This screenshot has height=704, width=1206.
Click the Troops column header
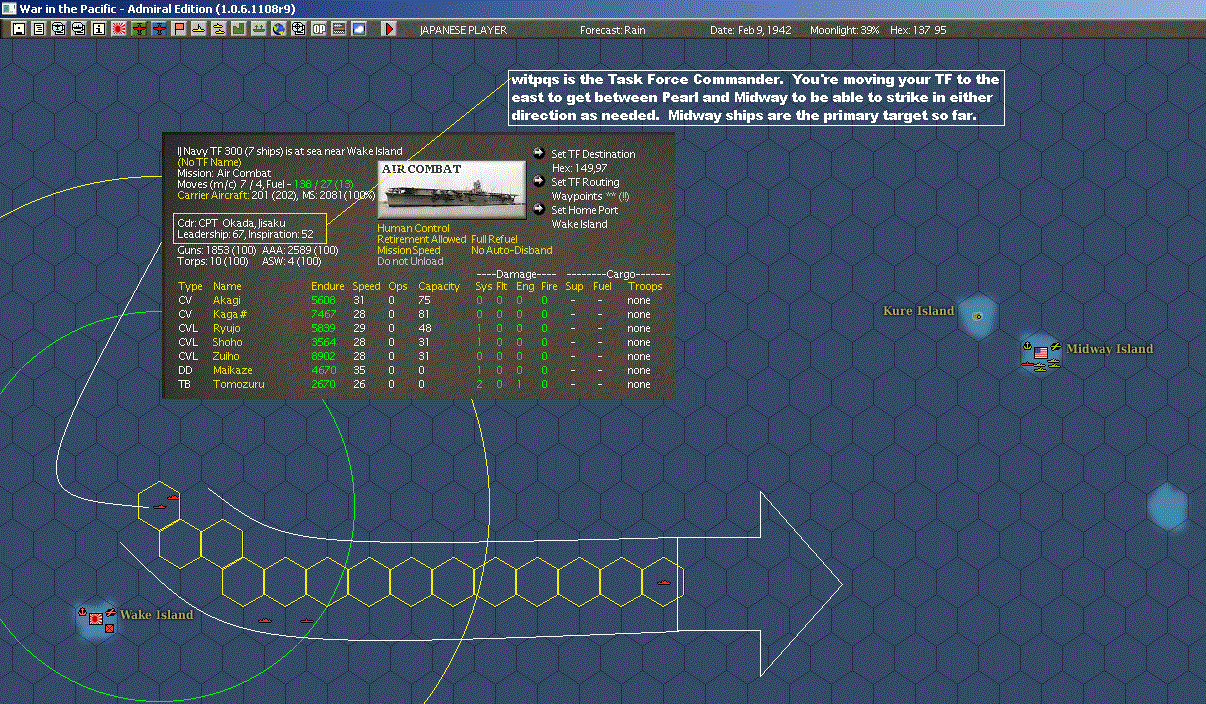tap(645, 286)
